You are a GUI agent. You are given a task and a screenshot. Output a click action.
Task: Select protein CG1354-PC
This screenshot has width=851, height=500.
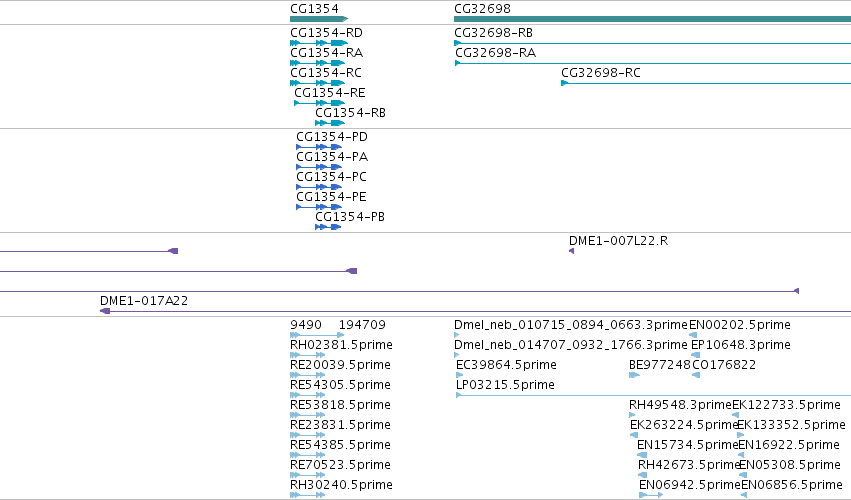point(332,177)
